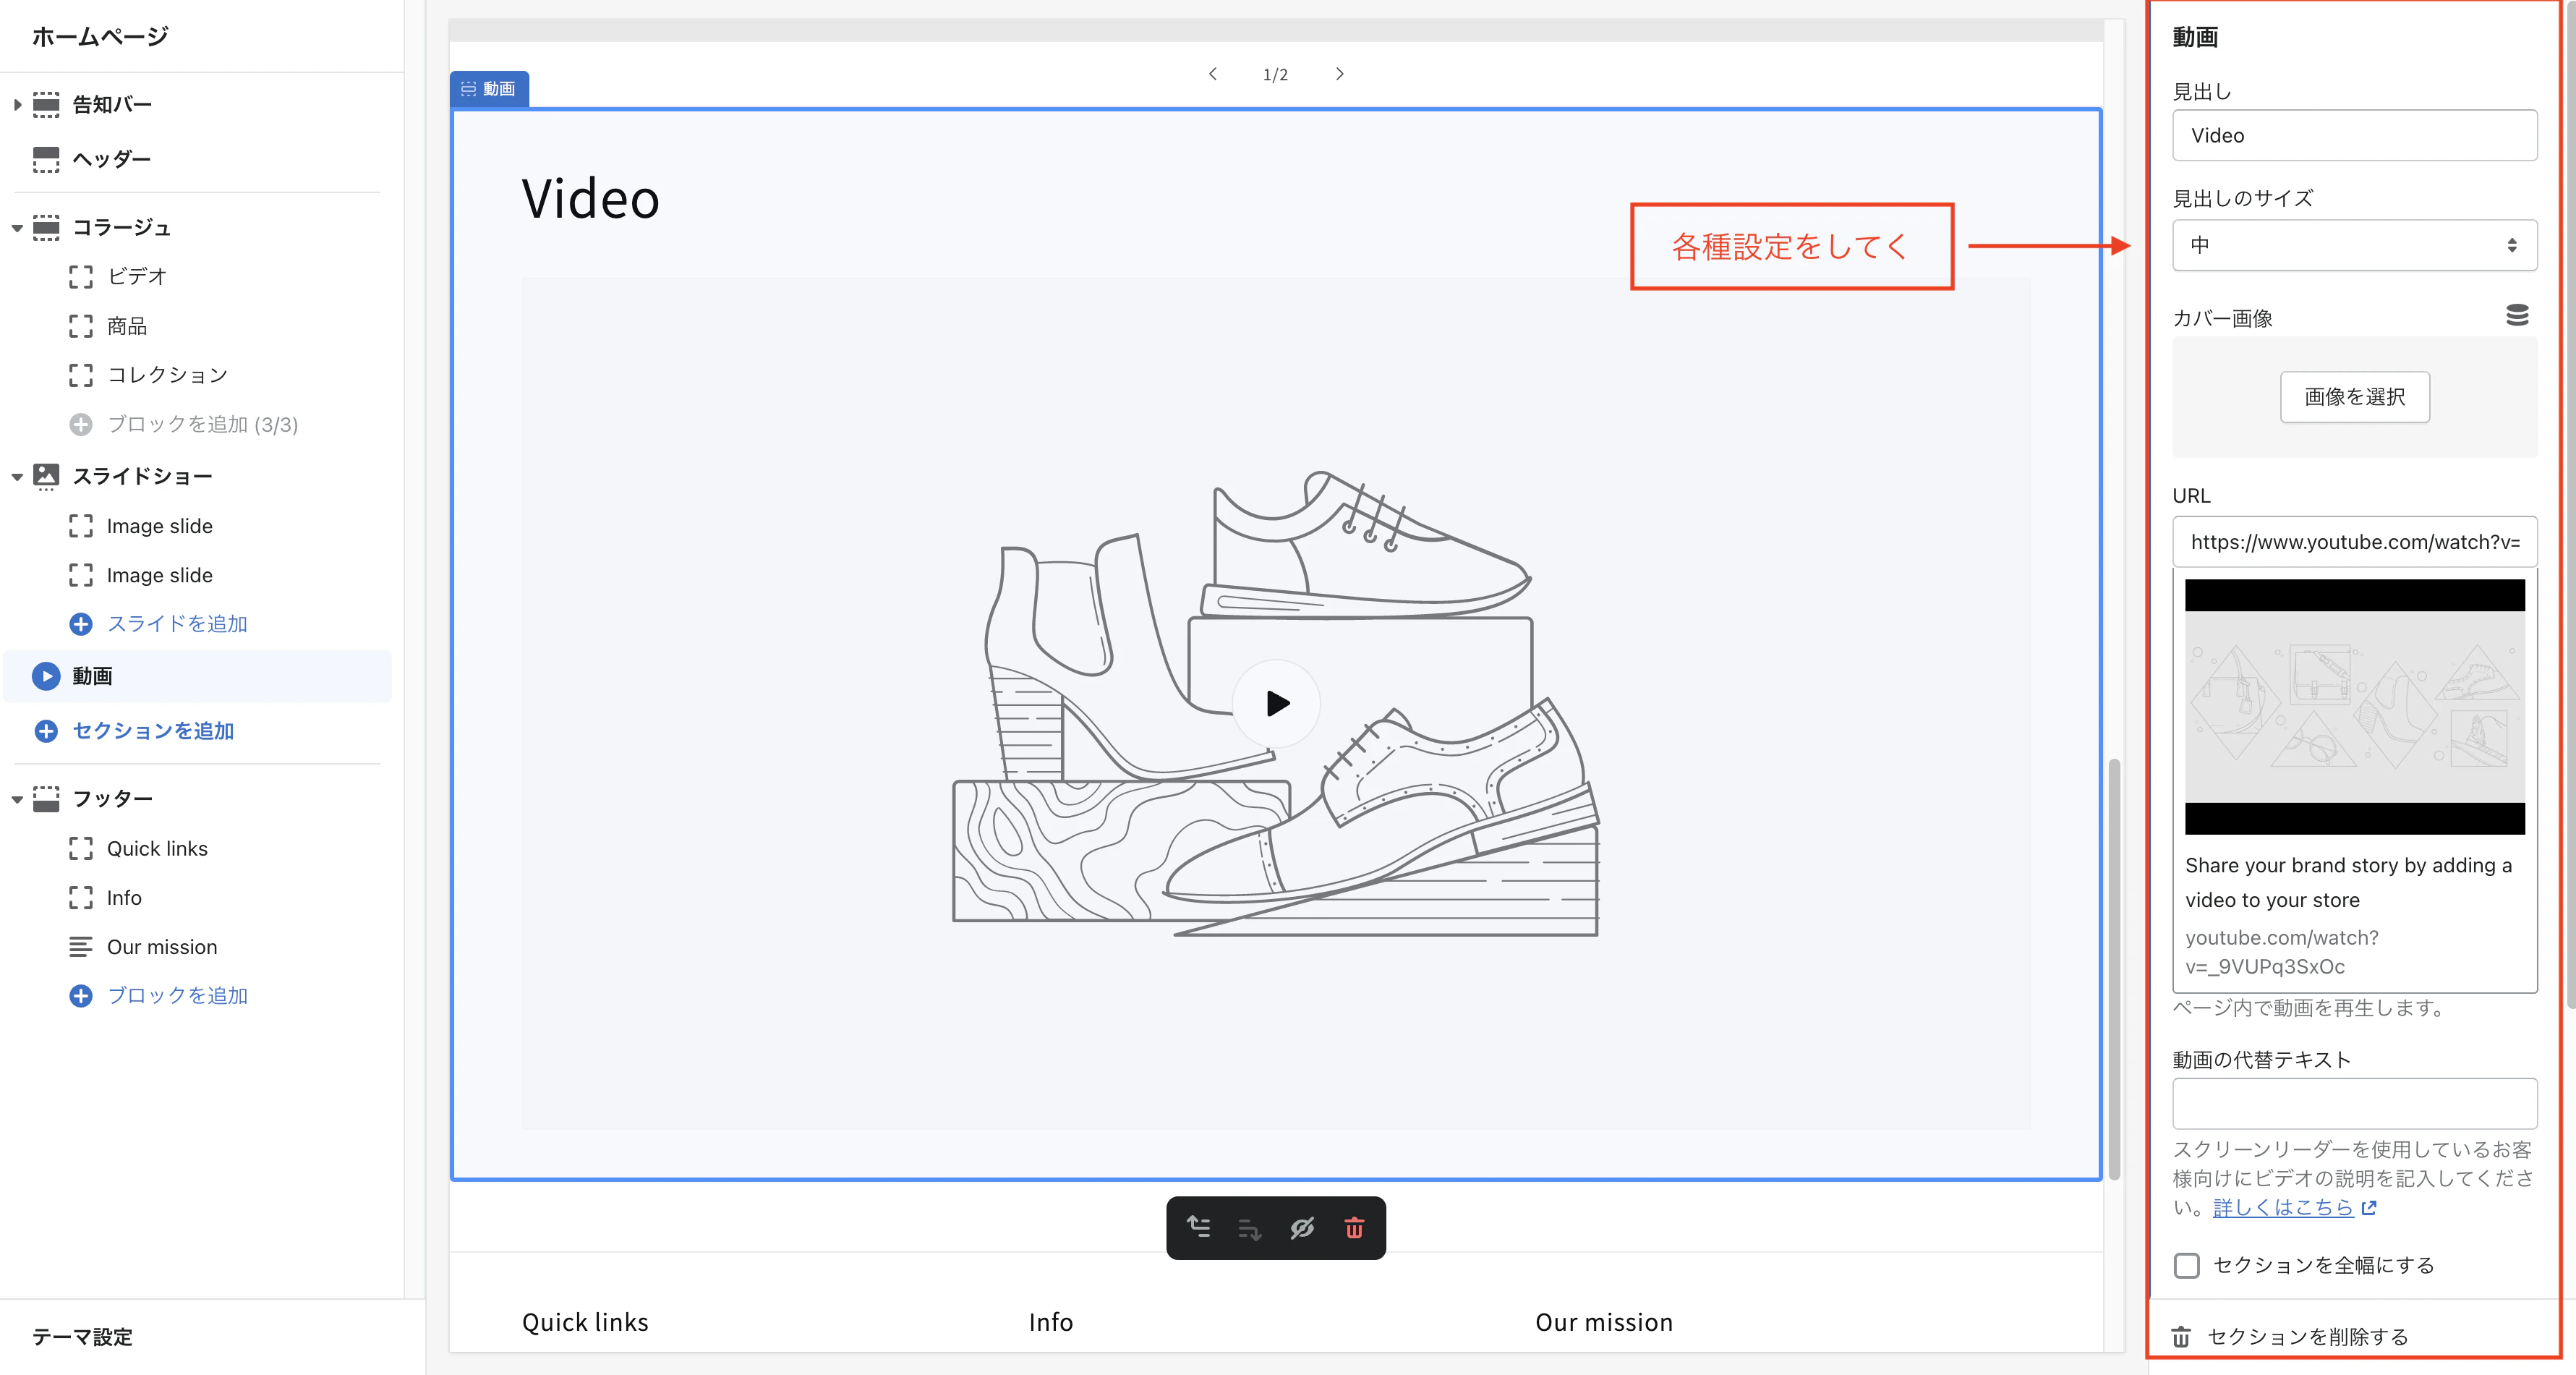Open the 見出しのサイズ dropdown
Image resolution: width=2576 pixels, height=1375 pixels.
[x=2354, y=245]
